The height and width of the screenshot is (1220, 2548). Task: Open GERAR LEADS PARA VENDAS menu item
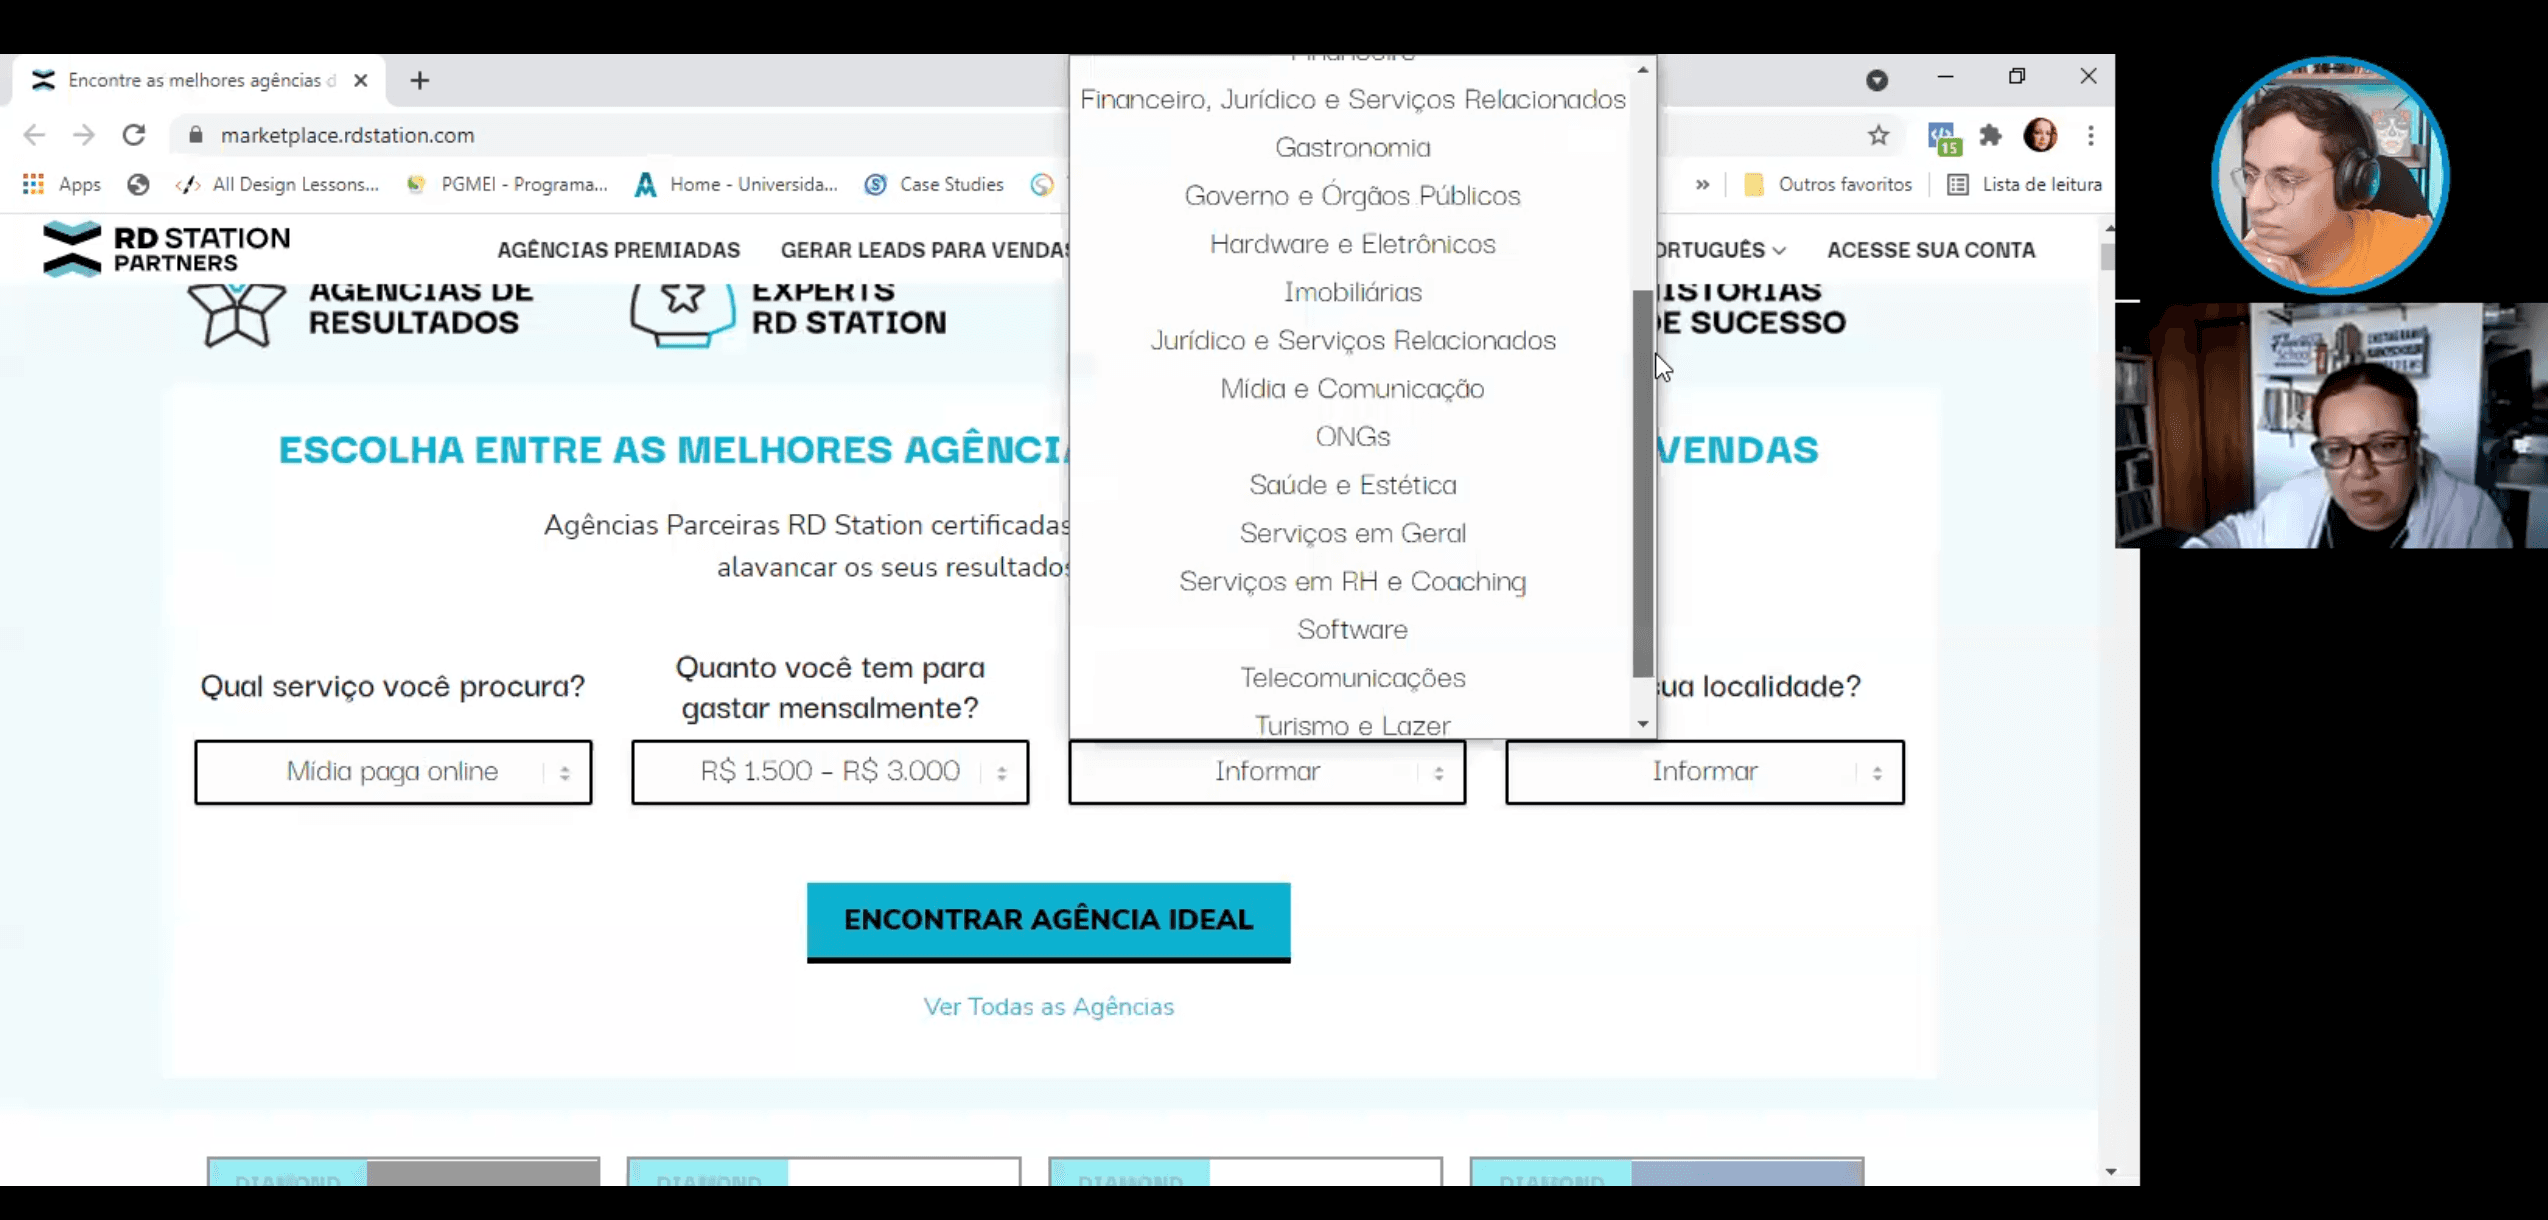click(925, 250)
